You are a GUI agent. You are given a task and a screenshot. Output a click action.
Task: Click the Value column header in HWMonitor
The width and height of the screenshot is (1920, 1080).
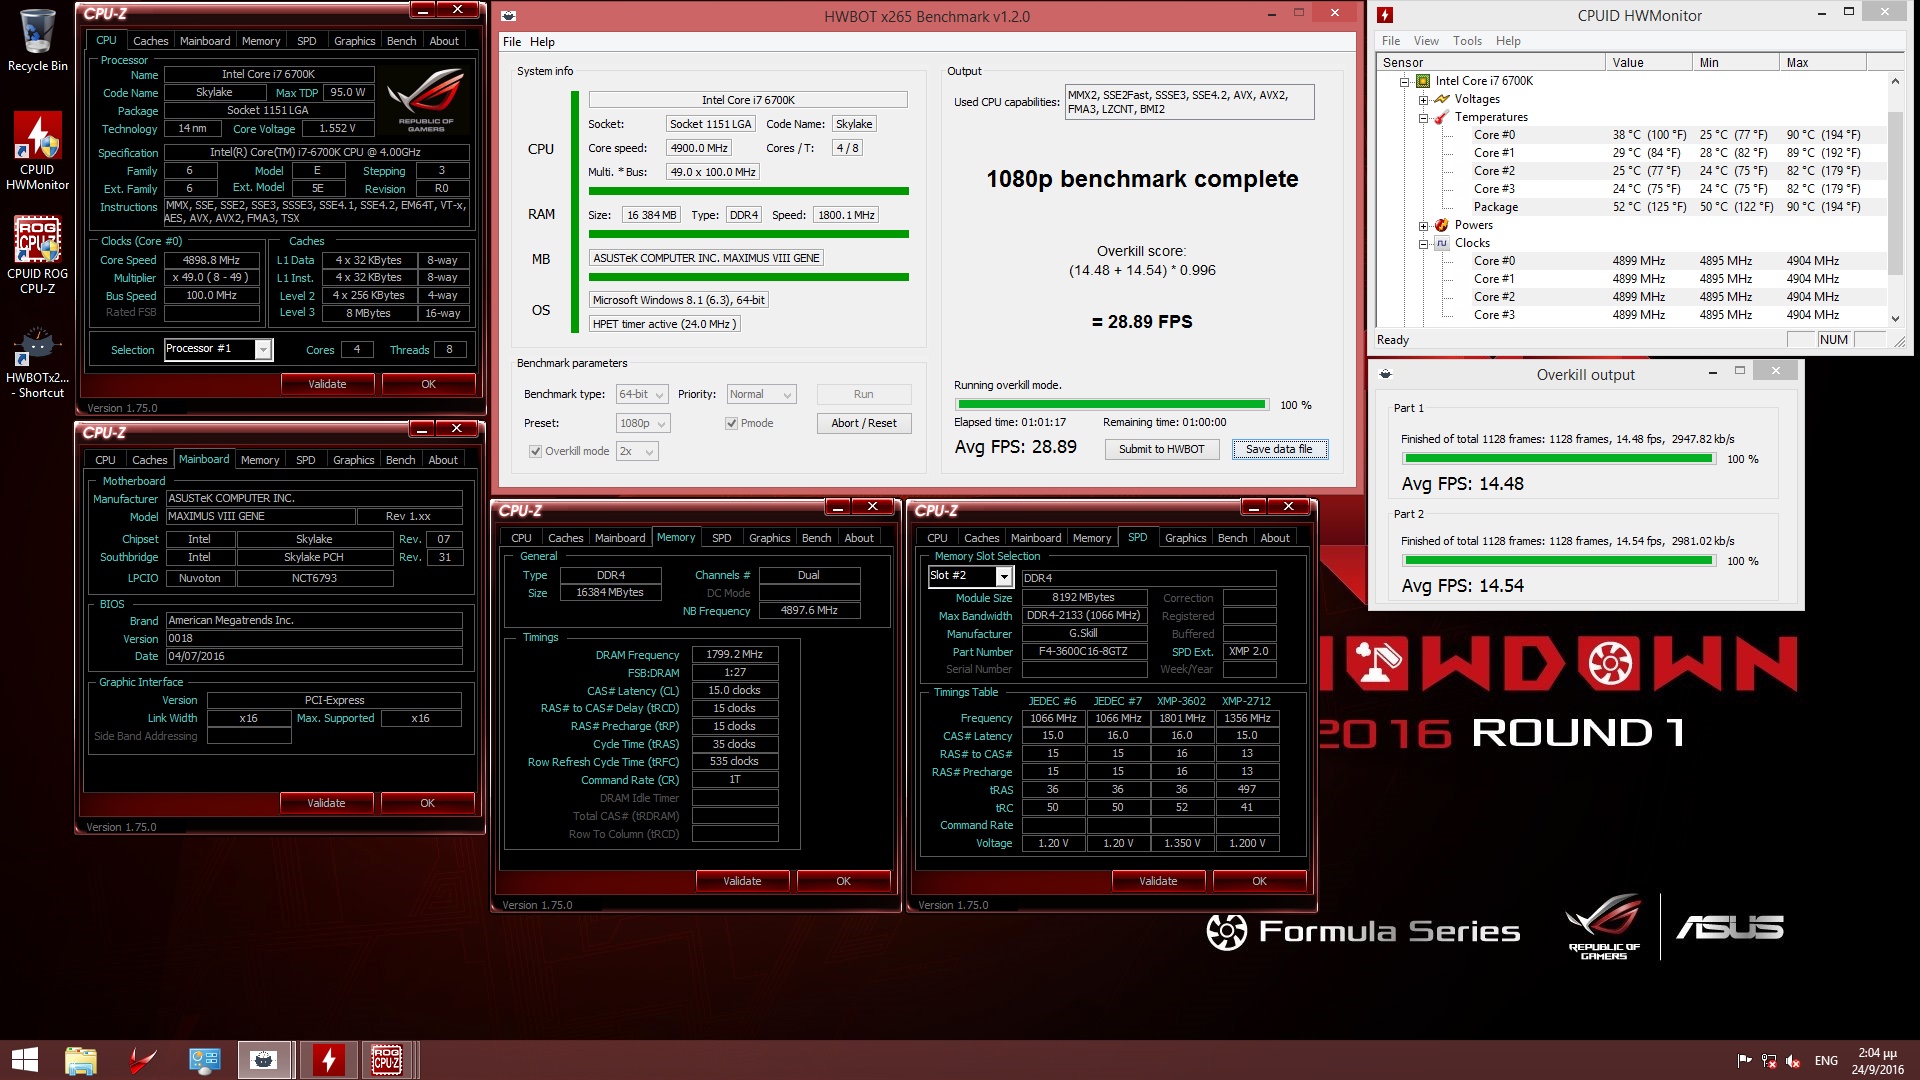[1648, 62]
